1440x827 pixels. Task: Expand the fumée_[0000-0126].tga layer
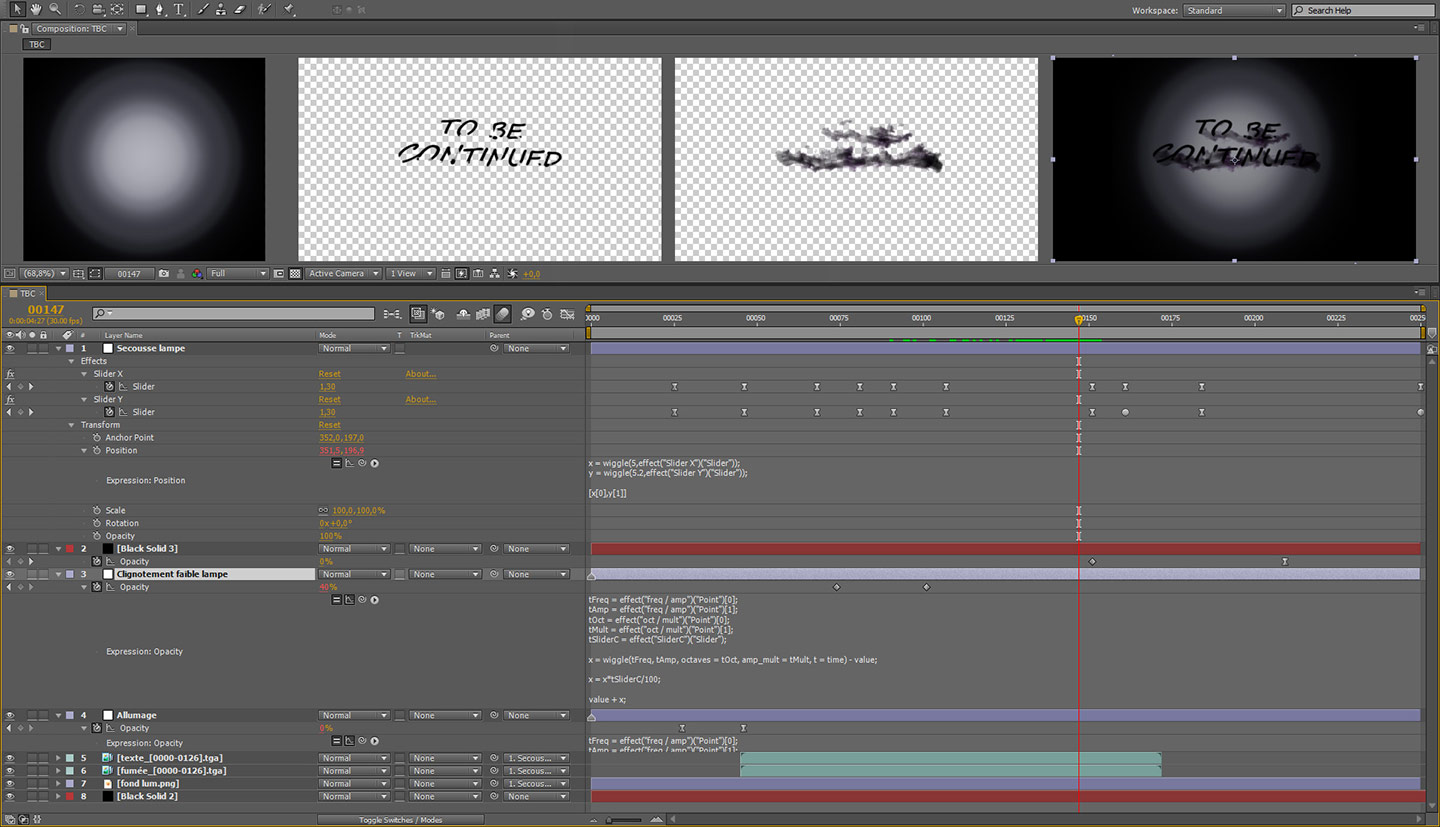[58, 771]
